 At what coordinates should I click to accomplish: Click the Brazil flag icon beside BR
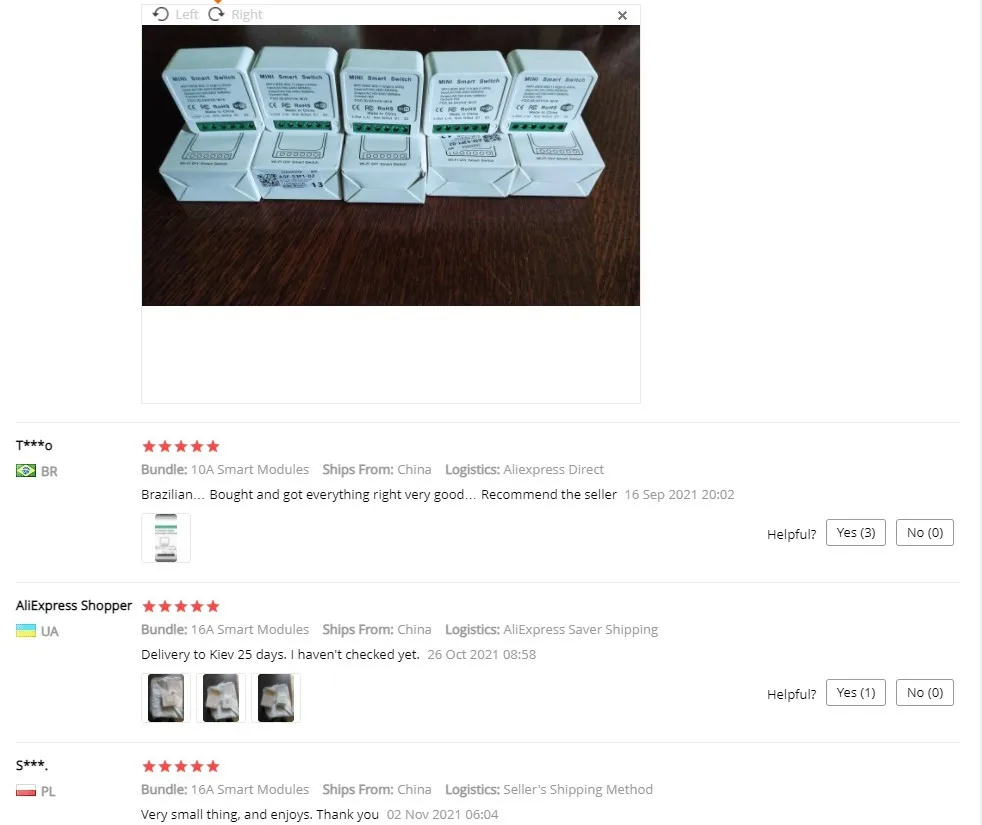[x=26, y=471]
